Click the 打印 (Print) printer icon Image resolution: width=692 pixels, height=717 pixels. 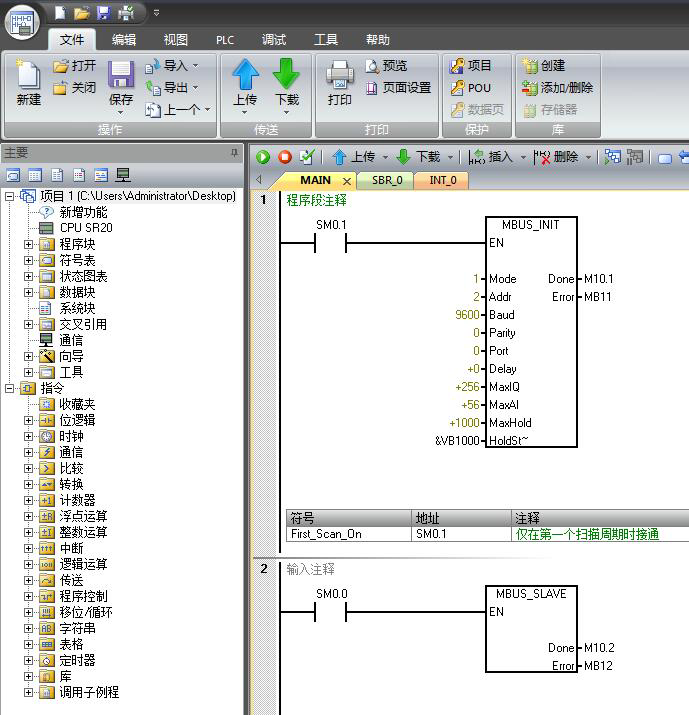point(340,77)
